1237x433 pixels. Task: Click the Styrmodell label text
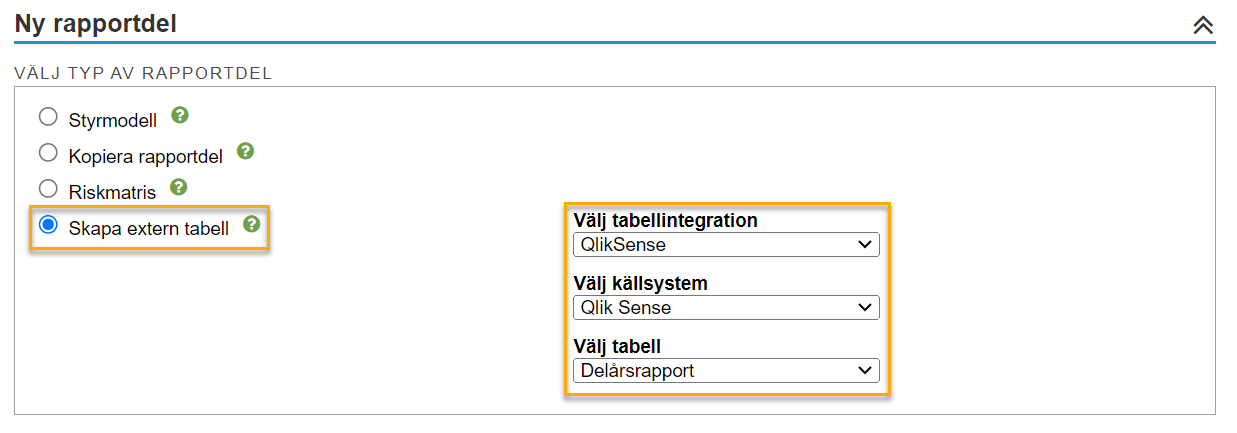(x=113, y=122)
